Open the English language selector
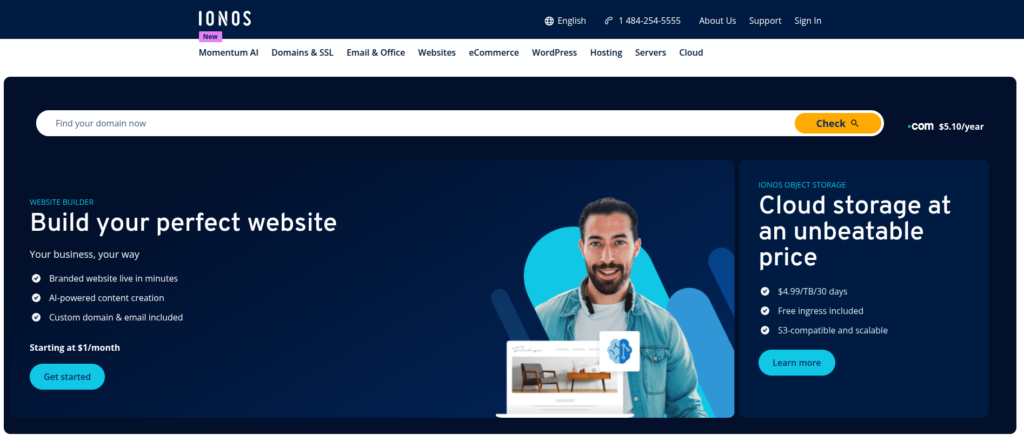 coord(565,21)
